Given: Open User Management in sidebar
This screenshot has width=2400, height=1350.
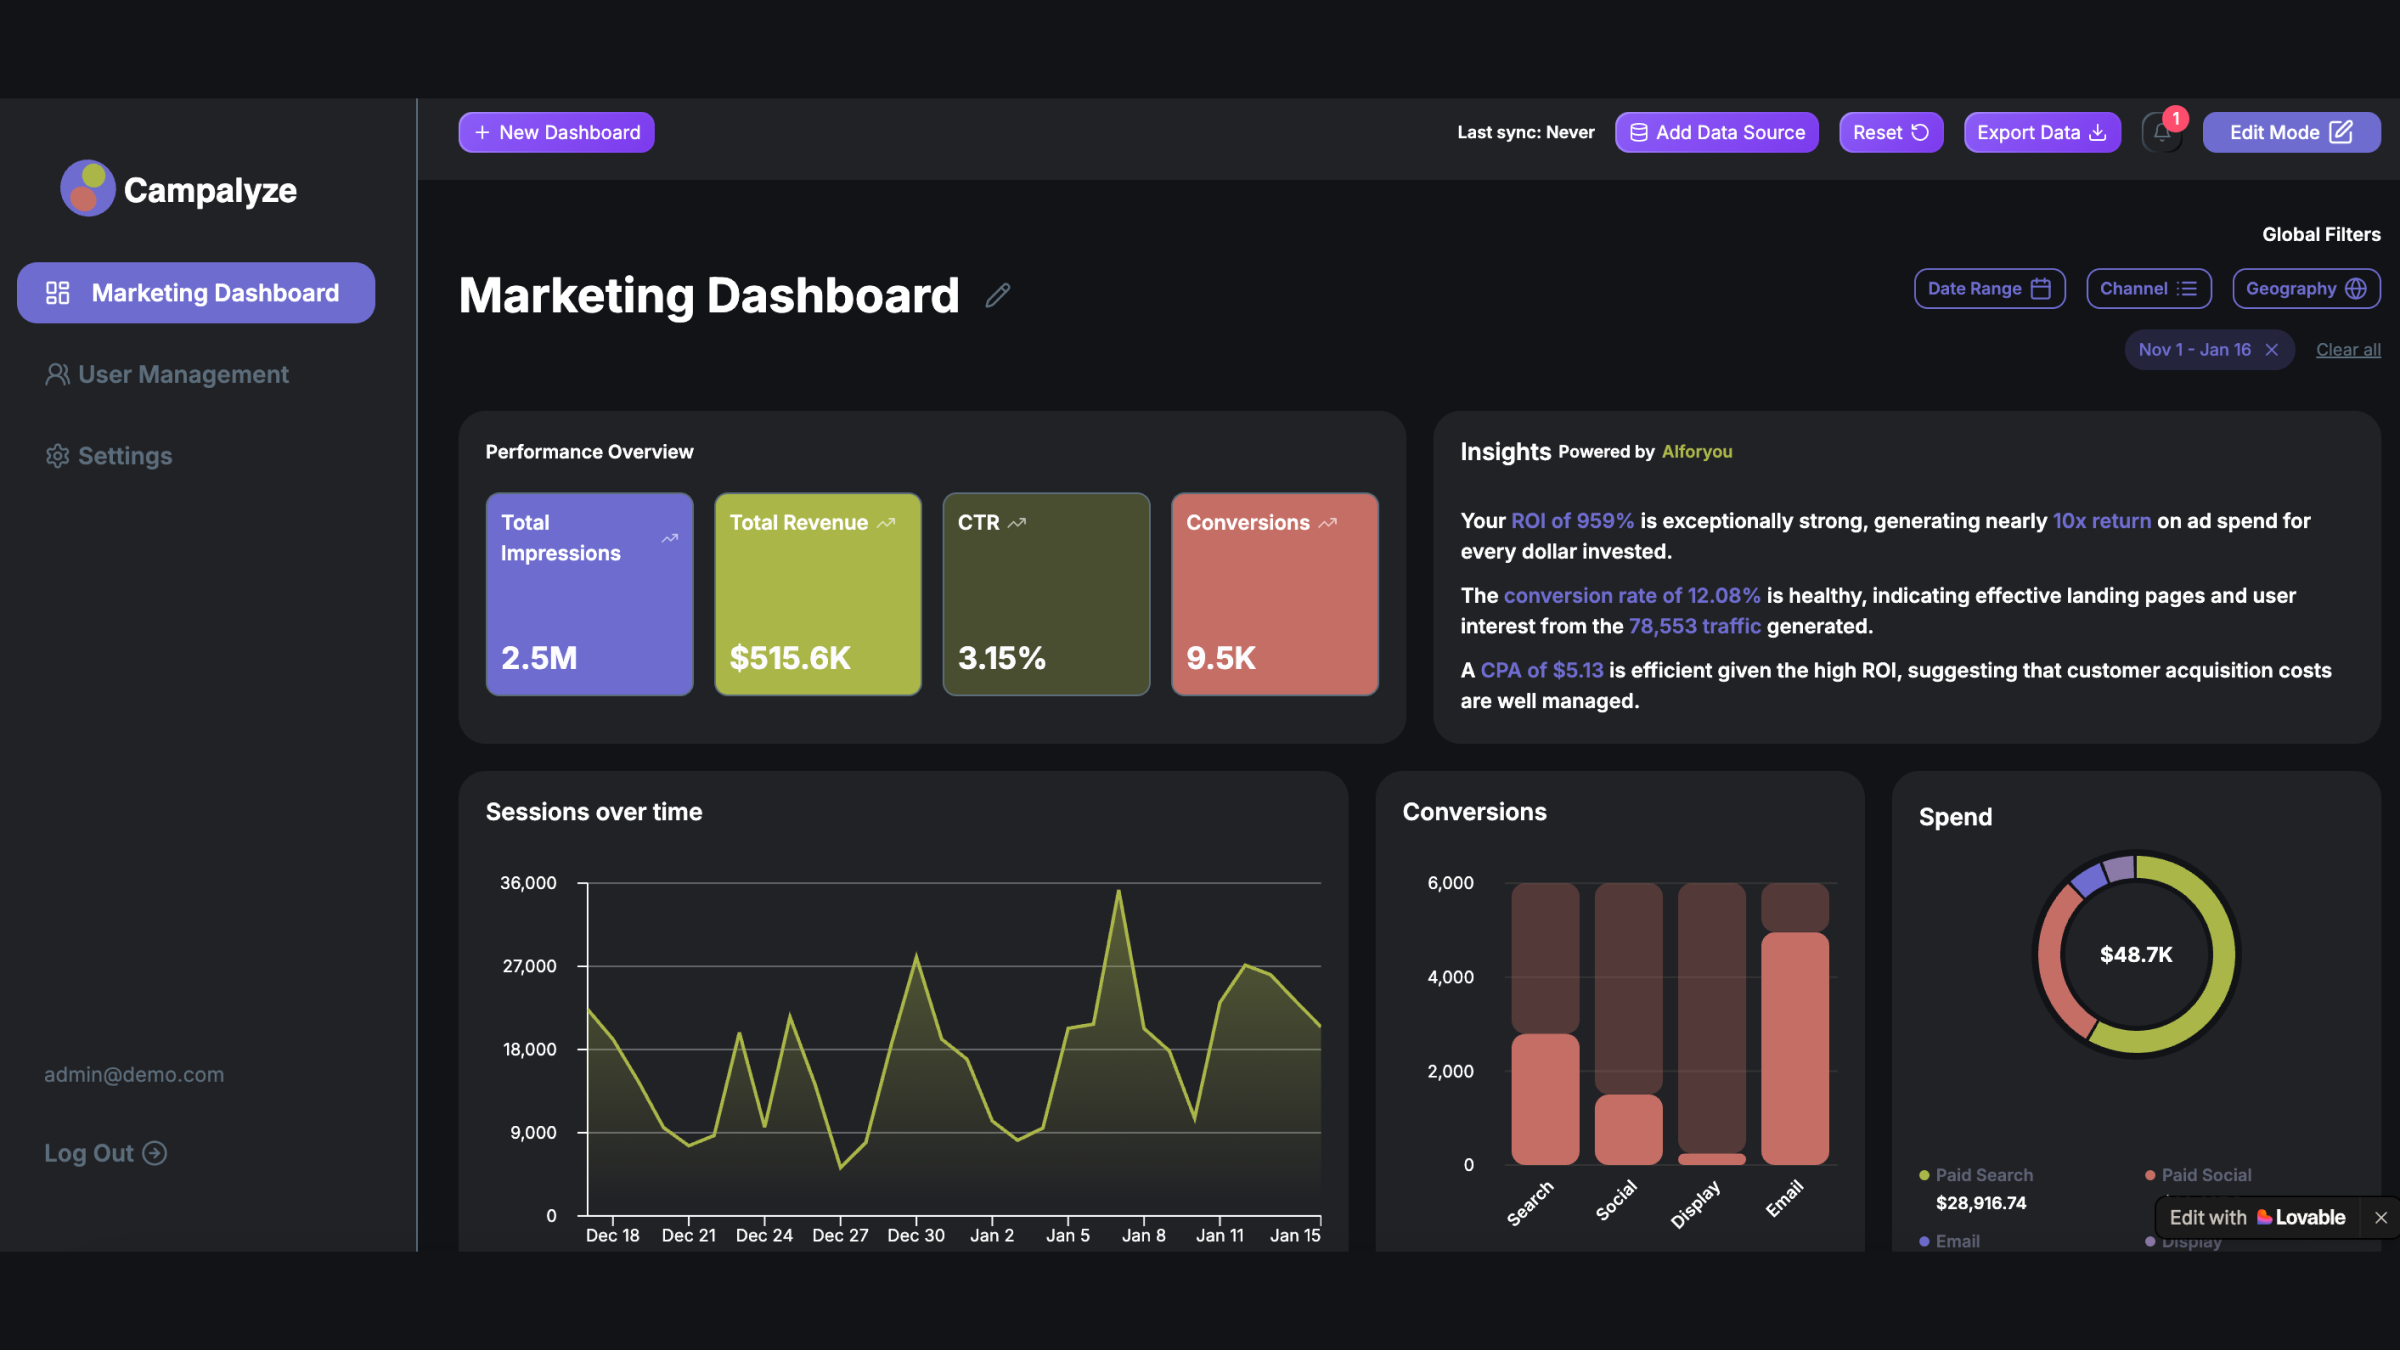Looking at the screenshot, I should 167,375.
